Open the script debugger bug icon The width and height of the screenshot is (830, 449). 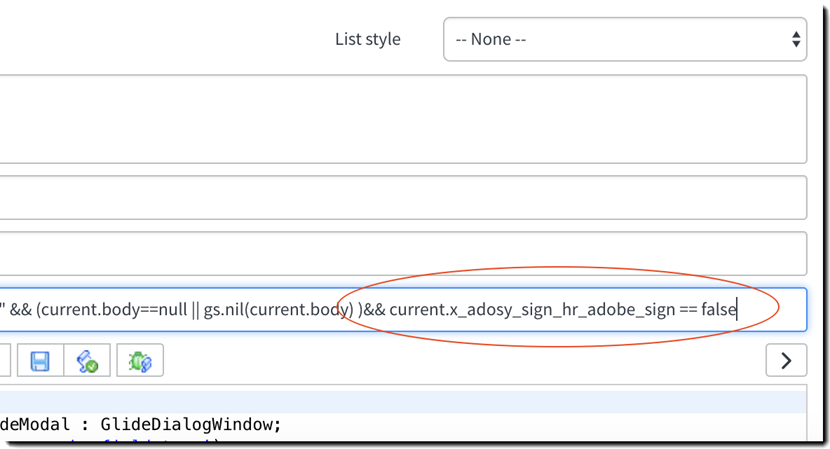pos(139,361)
